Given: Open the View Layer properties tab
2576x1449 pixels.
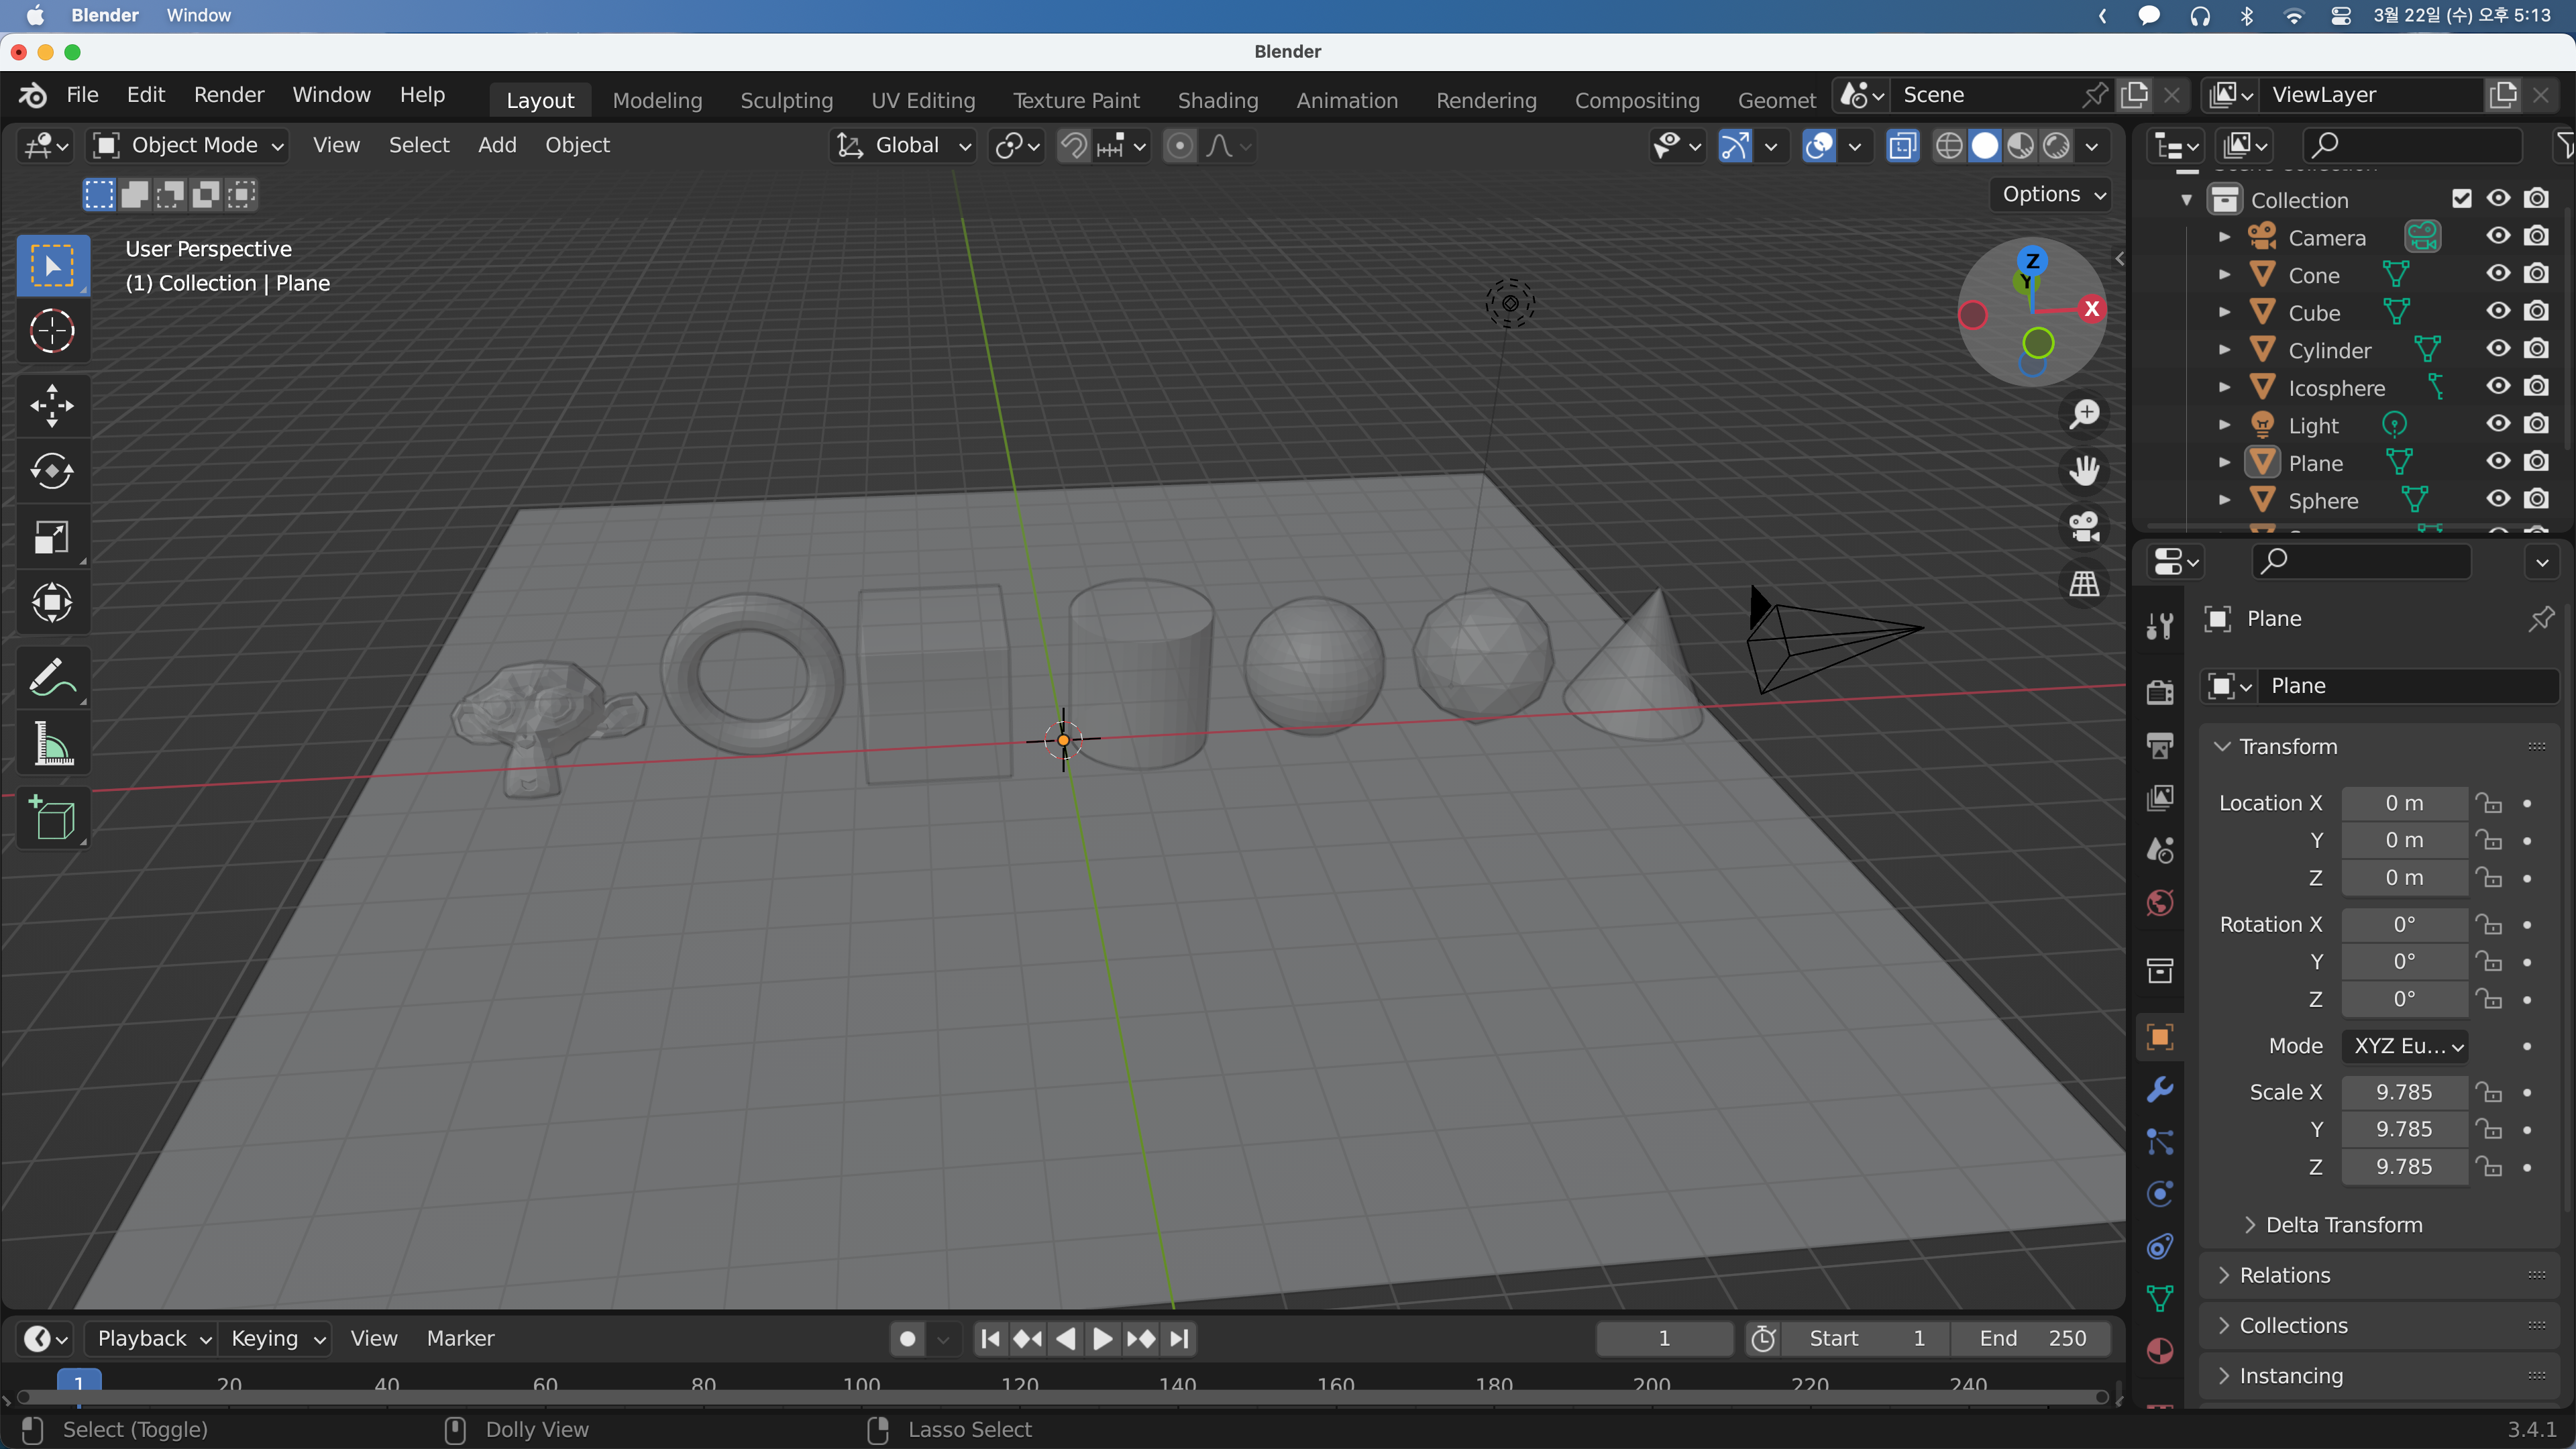Looking at the screenshot, I should (x=2160, y=797).
